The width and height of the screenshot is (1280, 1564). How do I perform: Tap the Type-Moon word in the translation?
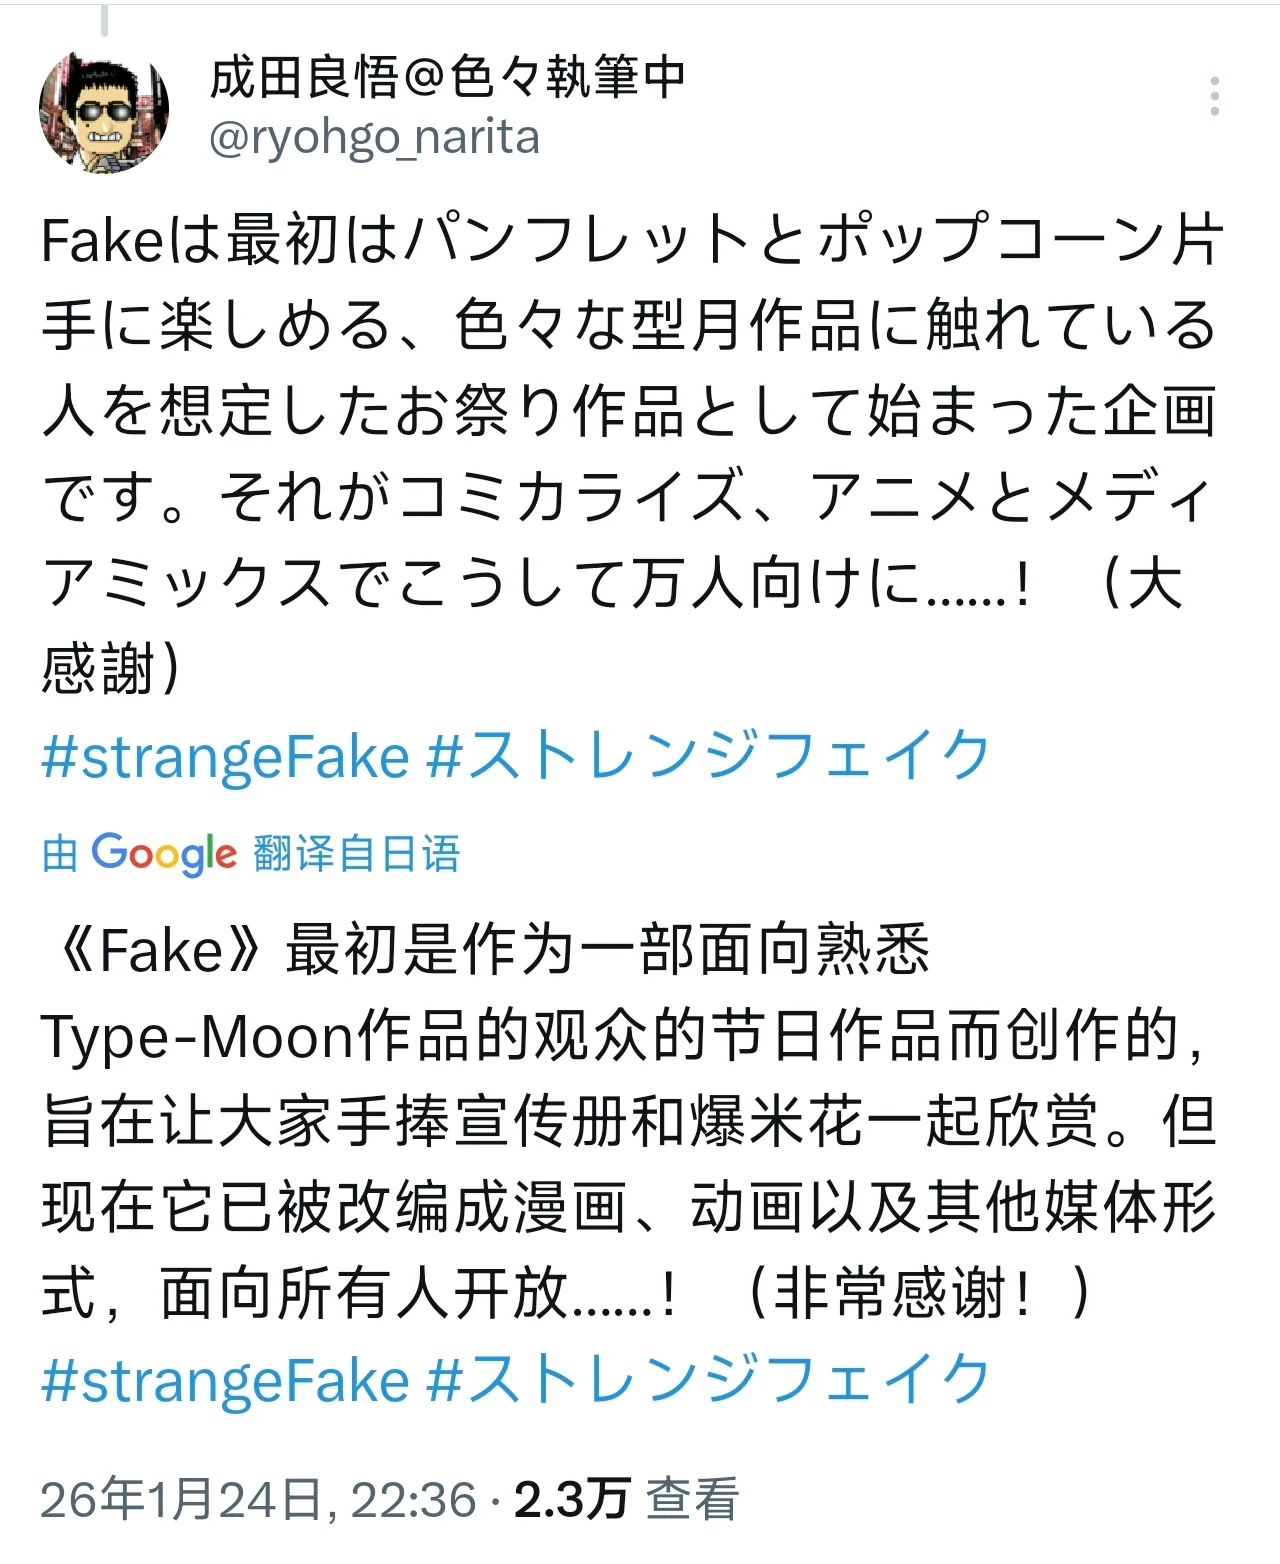(x=198, y=1037)
